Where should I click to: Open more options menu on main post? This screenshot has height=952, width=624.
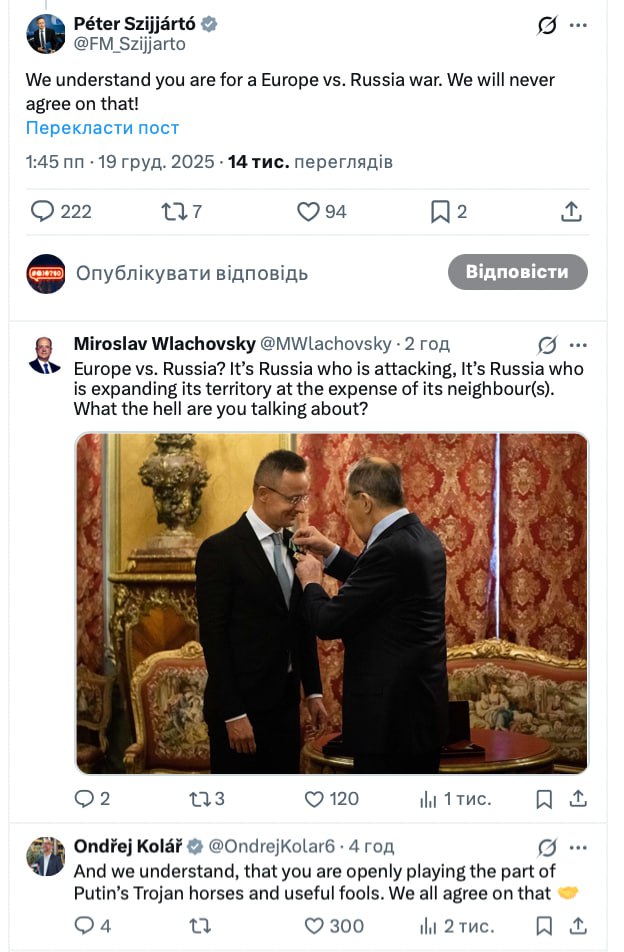(x=578, y=25)
